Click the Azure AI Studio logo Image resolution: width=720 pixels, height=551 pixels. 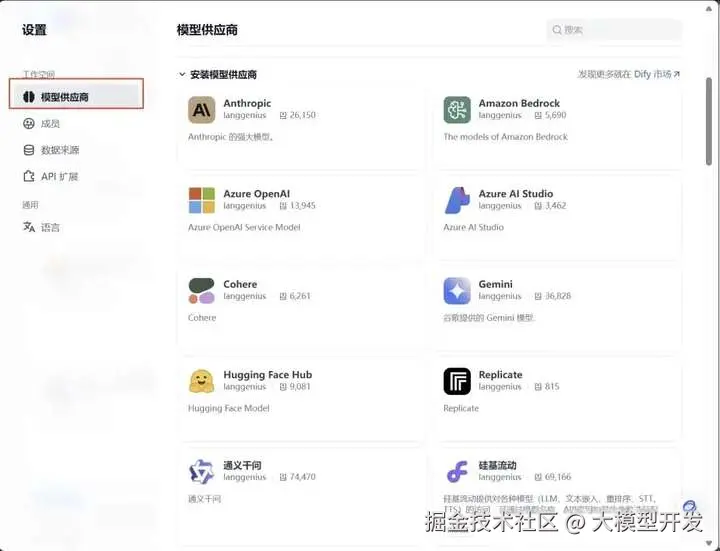457,200
